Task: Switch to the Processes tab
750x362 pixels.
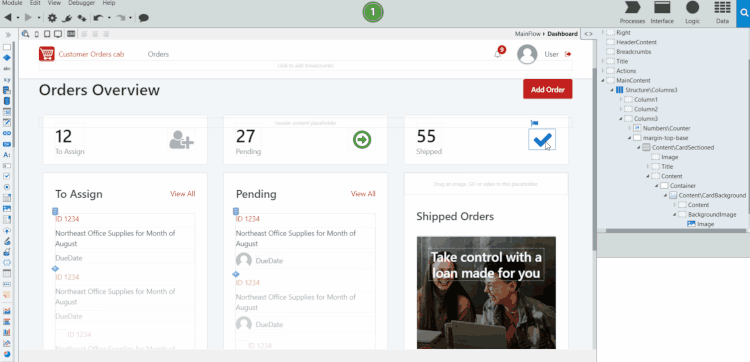Action: (x=632, y=12)
